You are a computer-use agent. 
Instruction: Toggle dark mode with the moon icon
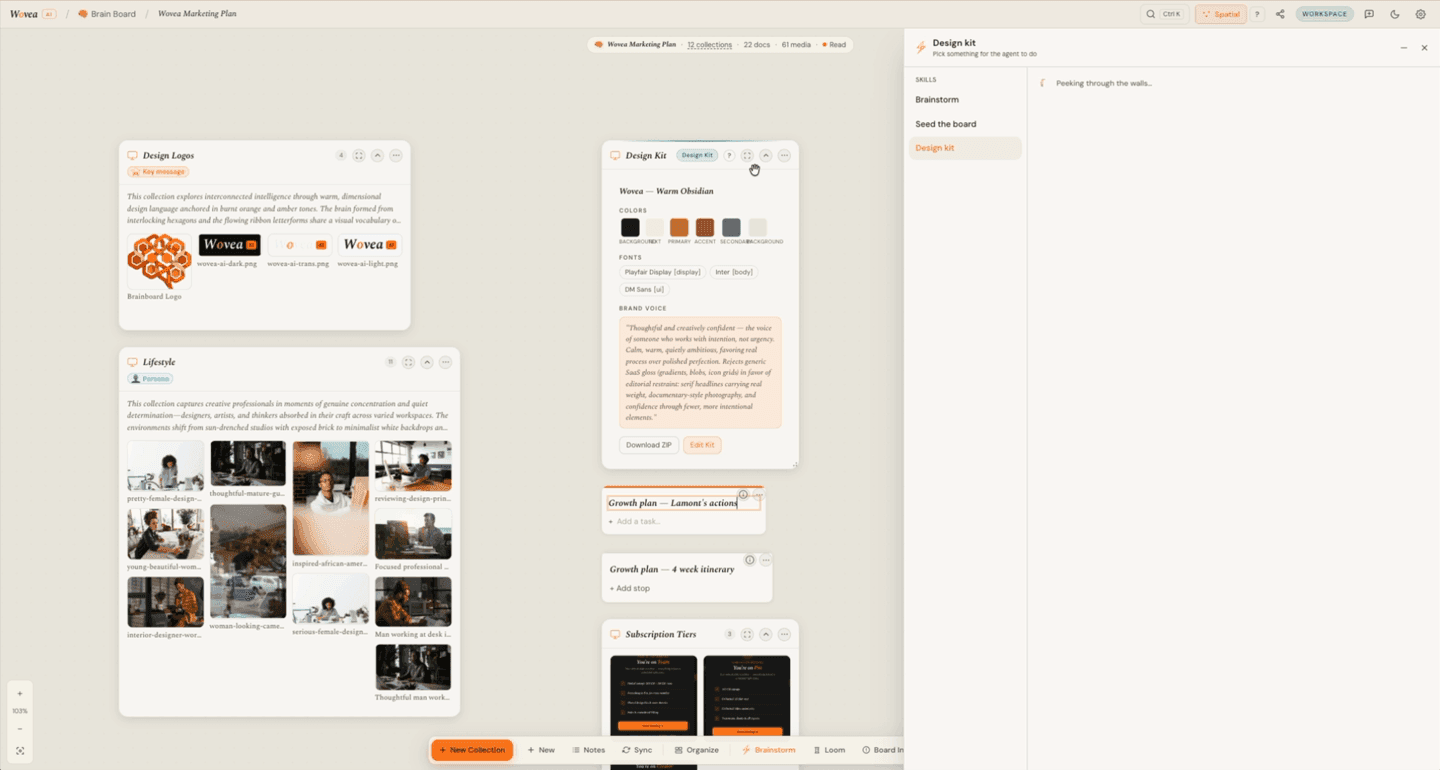point(1395,14)
